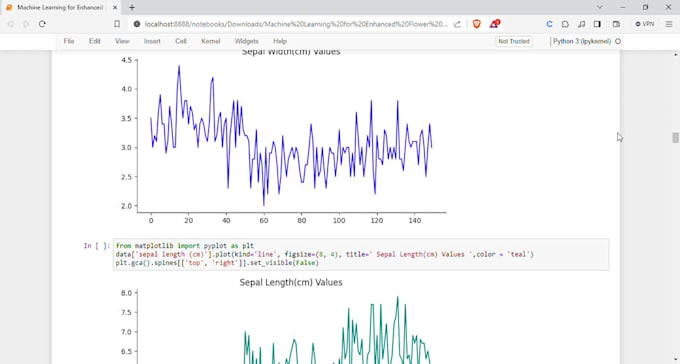Screen dimensions: 680x364
Task: Go forward to the next page
Action: tap(26, 24)
